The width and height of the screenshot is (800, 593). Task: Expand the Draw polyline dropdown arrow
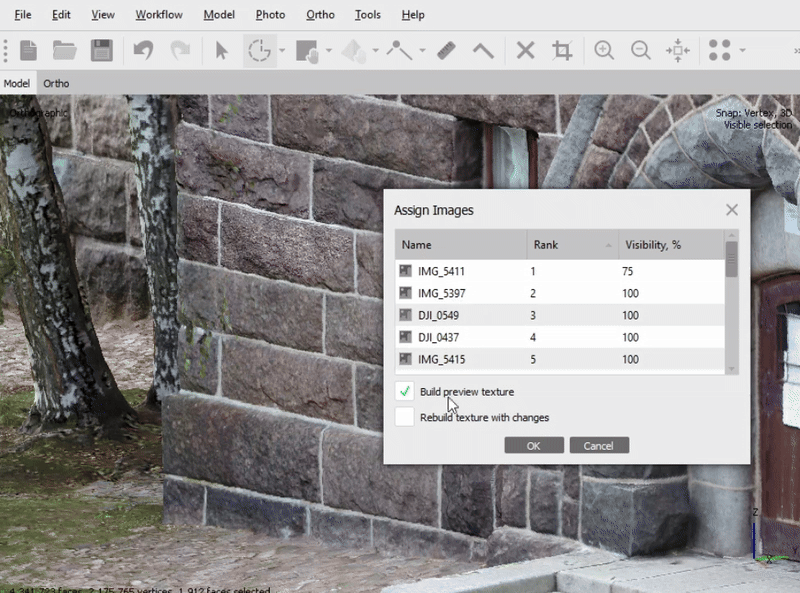(422, 51)
